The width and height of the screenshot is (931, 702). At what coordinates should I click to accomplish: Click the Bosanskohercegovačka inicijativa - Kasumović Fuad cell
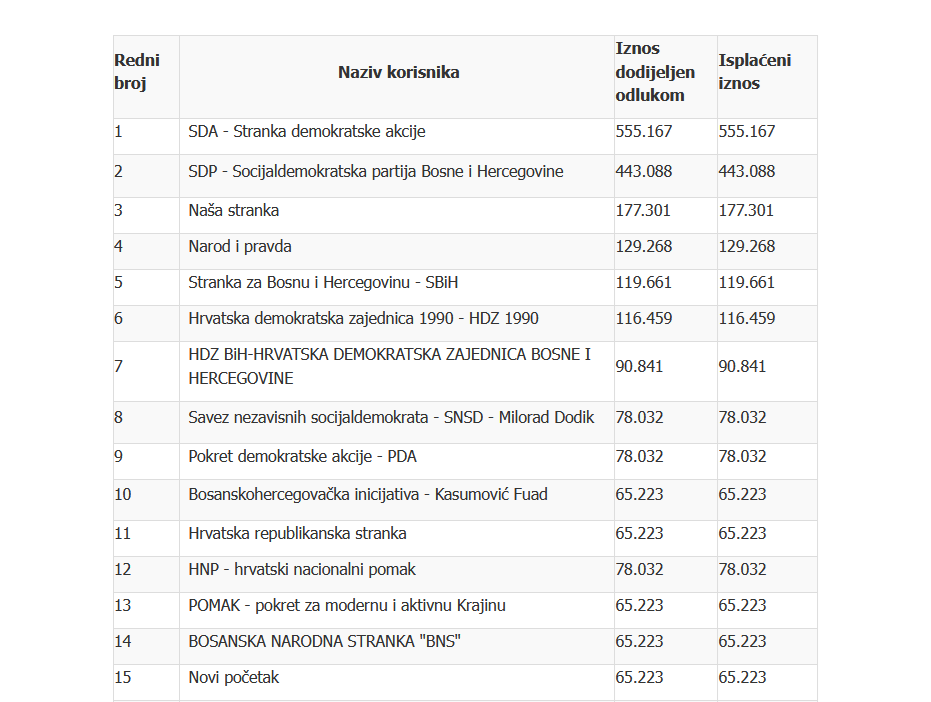[x=397, y=500]
